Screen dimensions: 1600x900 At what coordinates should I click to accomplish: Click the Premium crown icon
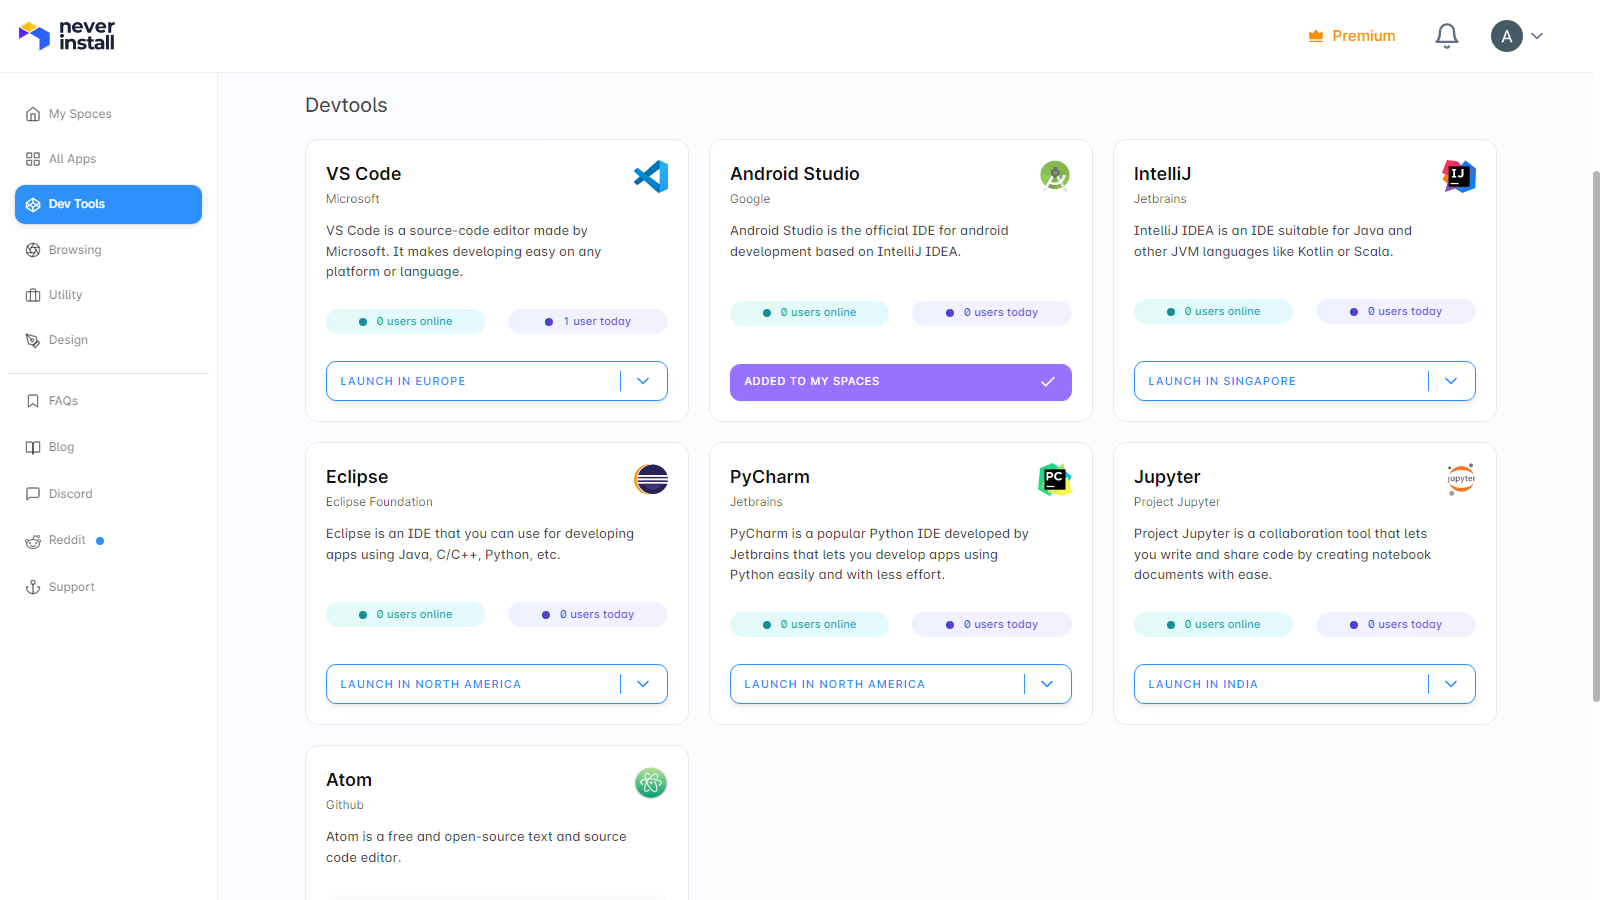click(x=1316, y=36)
